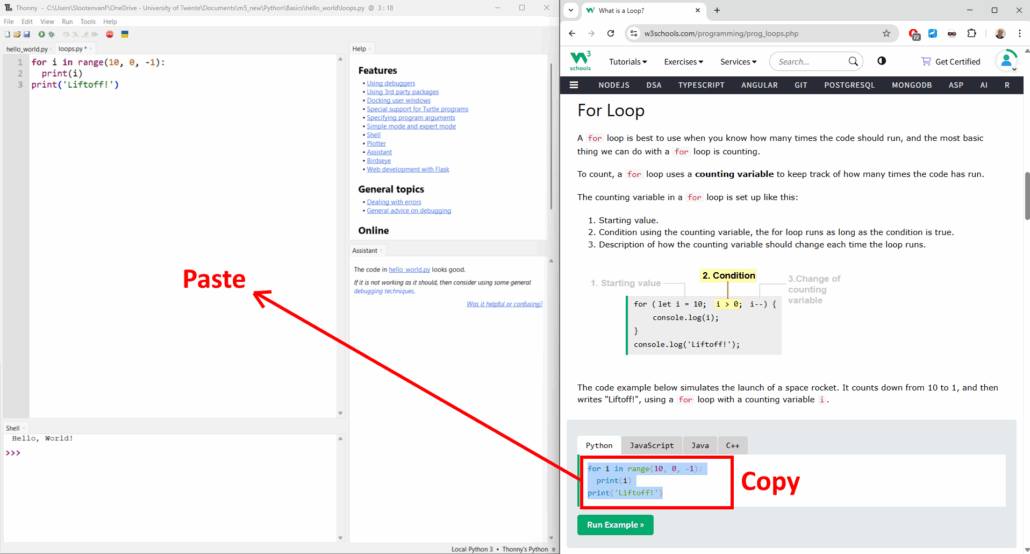Click the Open file folder icon in Thonny
The height and width of the screenshot is (554, 1030).
pyautogui.click(x=17, y=34)
